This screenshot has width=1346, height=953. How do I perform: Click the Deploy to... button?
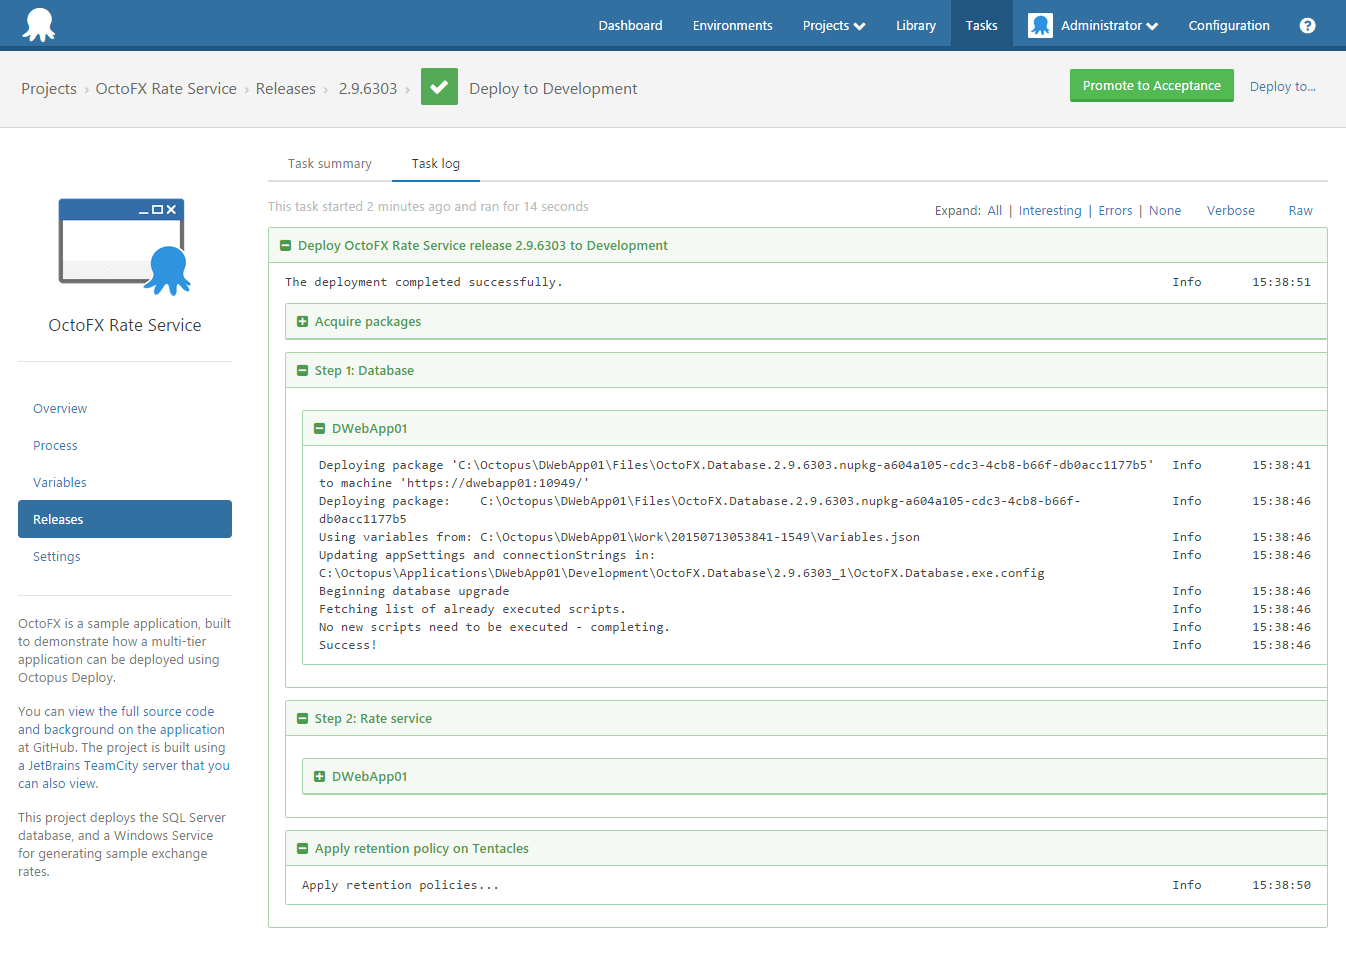[x=1283, y=86]
